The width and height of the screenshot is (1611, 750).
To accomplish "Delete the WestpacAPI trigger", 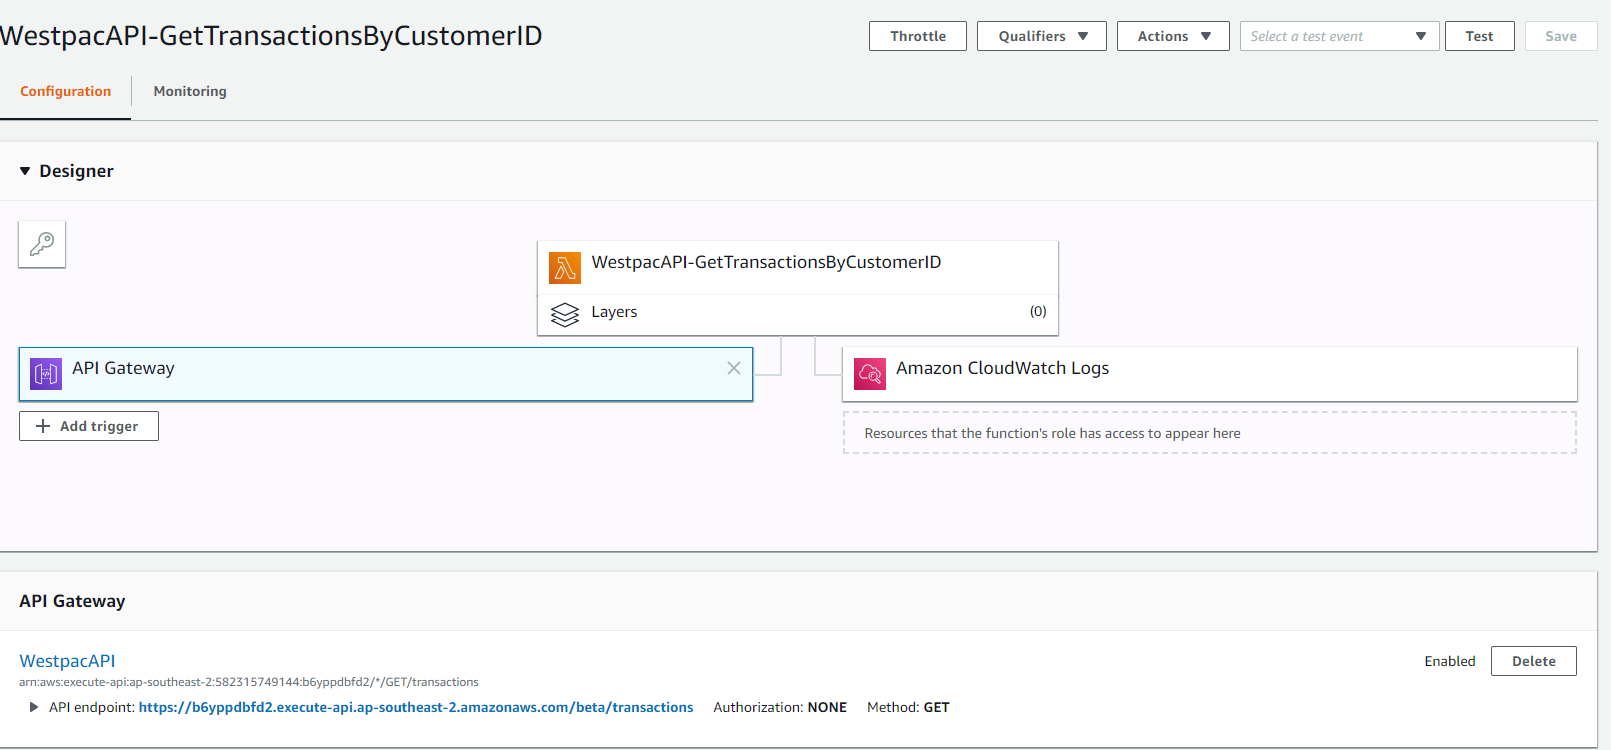I will [1533, 661].
